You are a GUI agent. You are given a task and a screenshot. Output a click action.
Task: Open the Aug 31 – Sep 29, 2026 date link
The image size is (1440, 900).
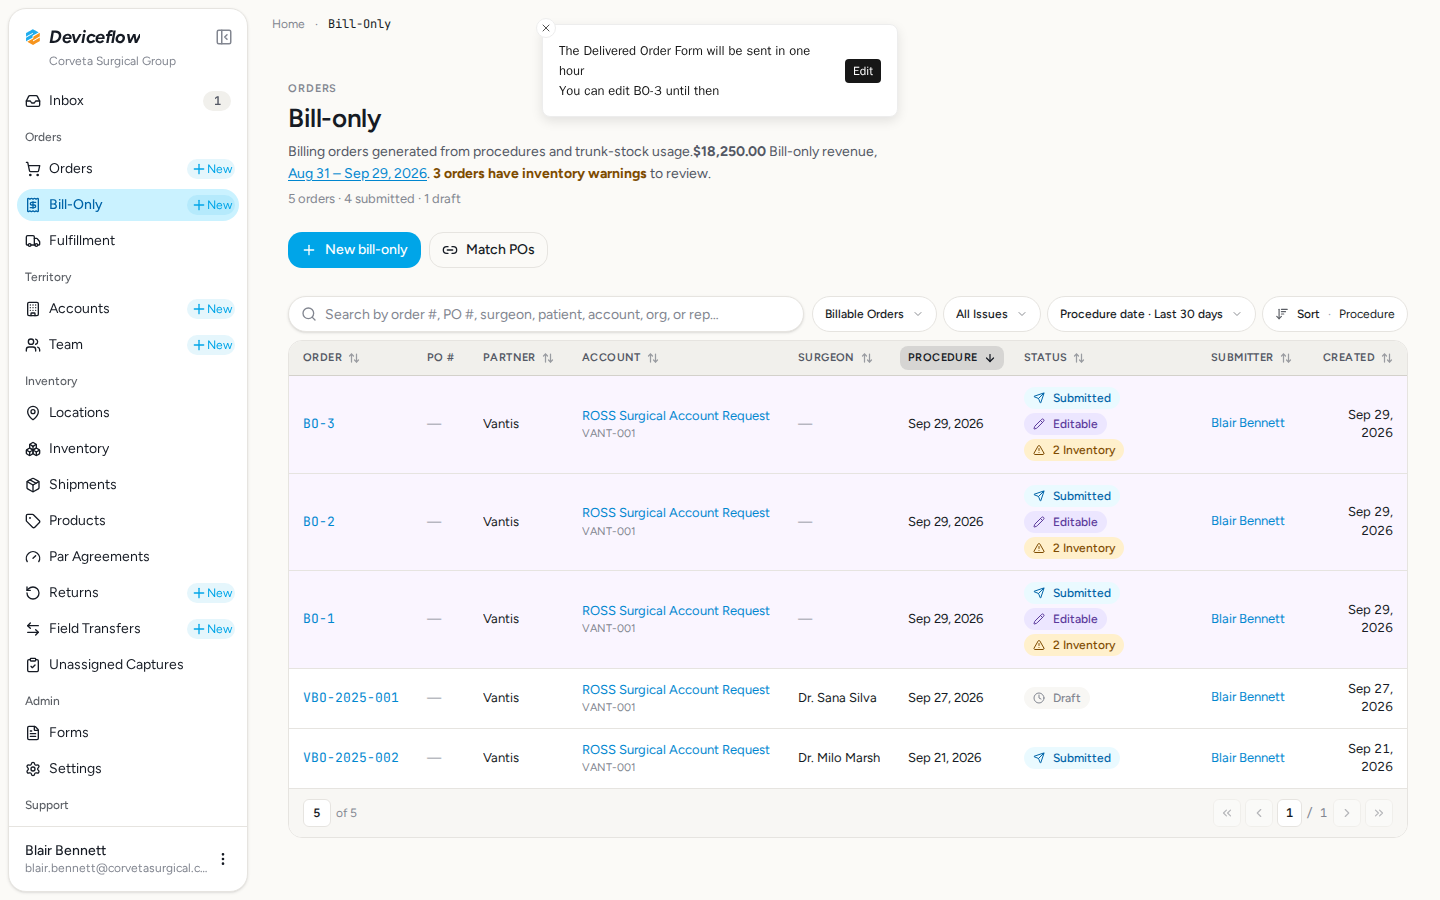click(x=357, y=173)
